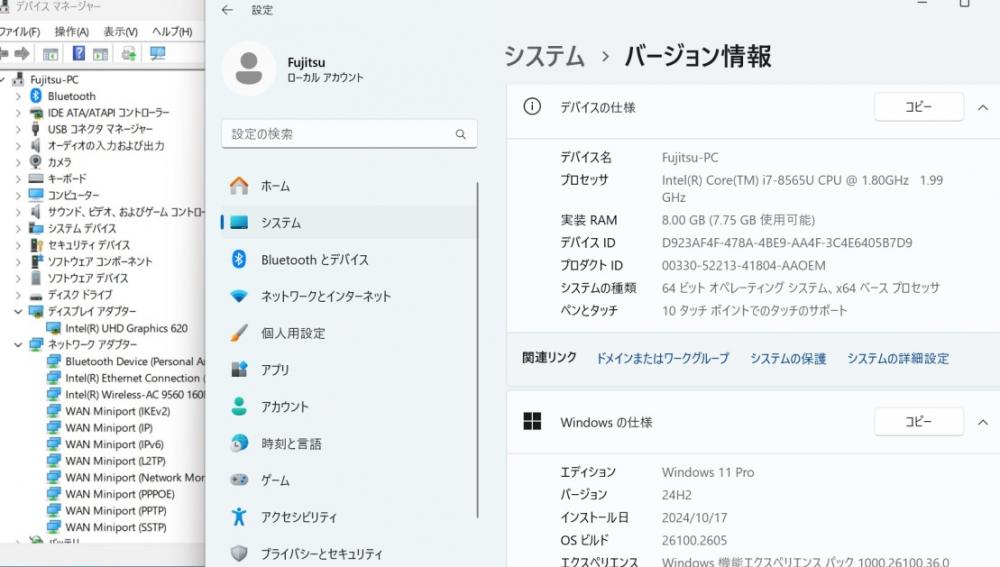
Task: Click install date value 2024/10/17
Action: click(x=694, y=517)
